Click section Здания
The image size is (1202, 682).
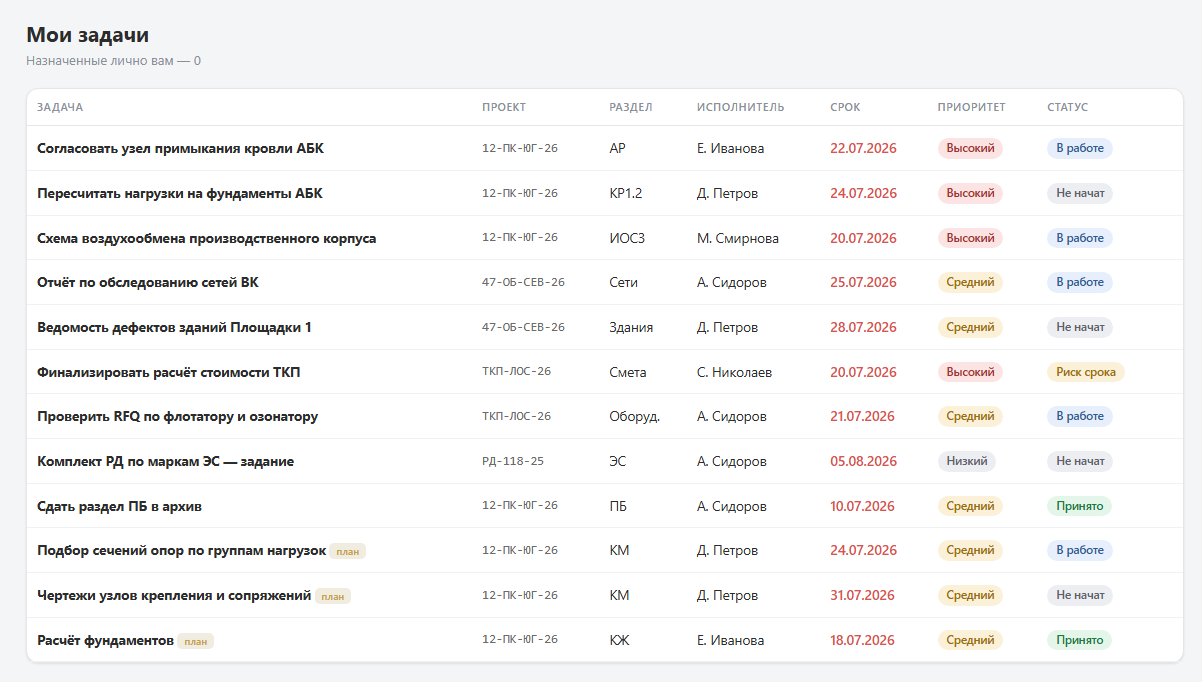pyautogui.click(x=631, y=327)
